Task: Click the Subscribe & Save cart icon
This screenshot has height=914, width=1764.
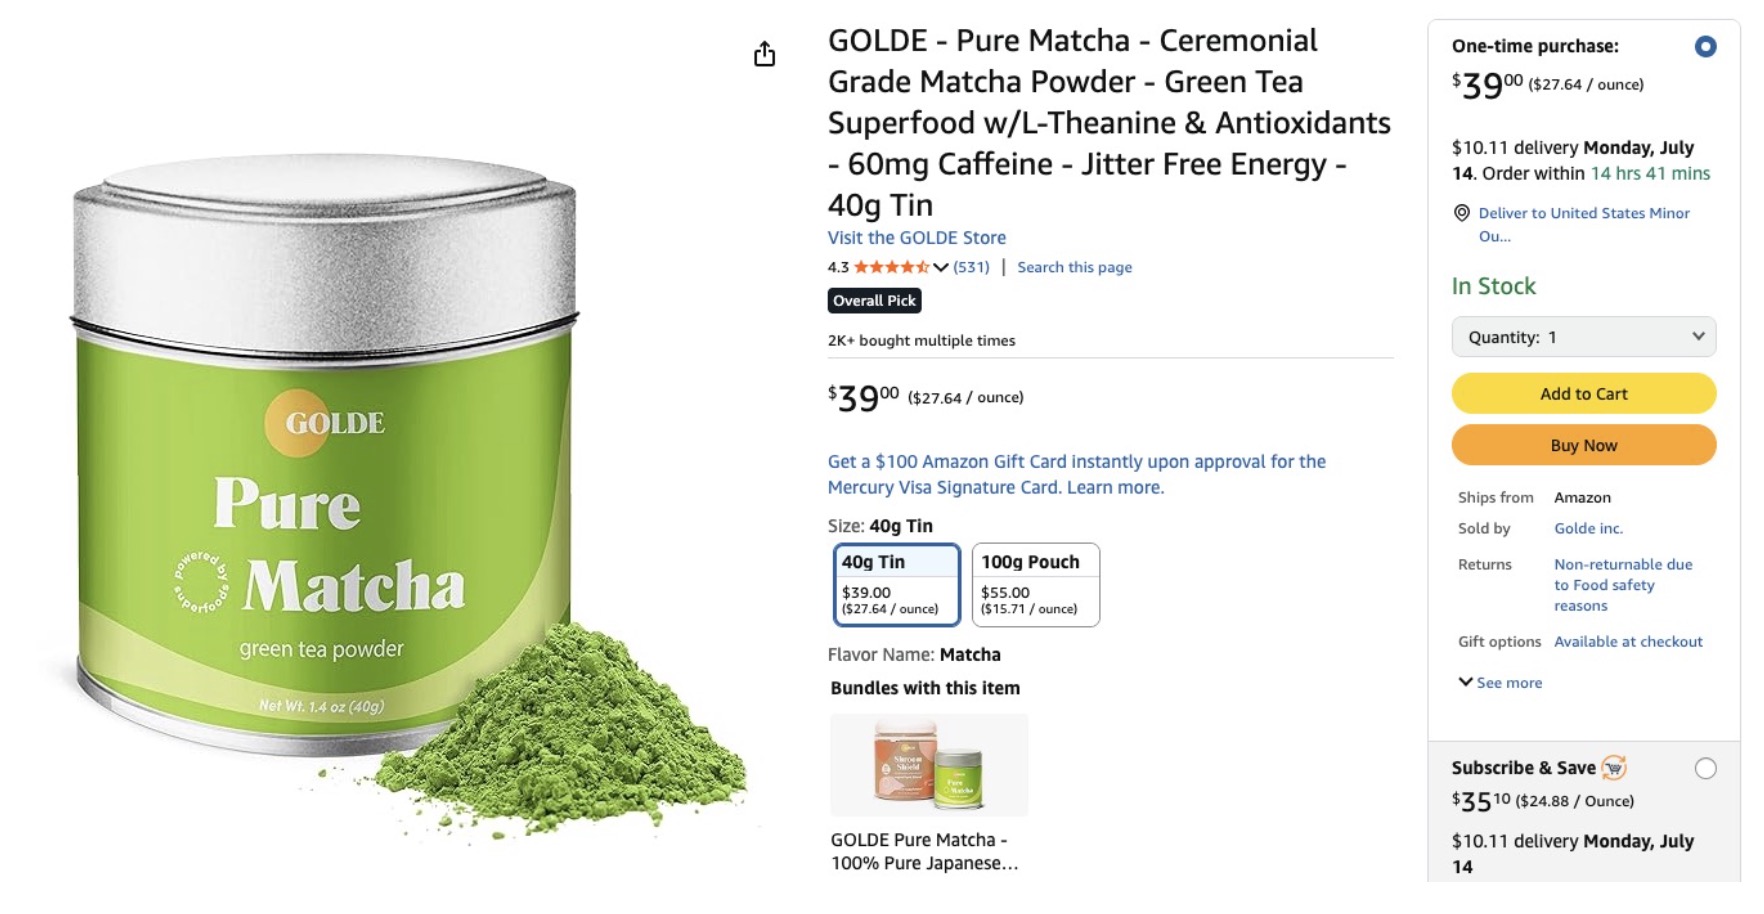Action: pyautogui.click(x=1613, y=768)
